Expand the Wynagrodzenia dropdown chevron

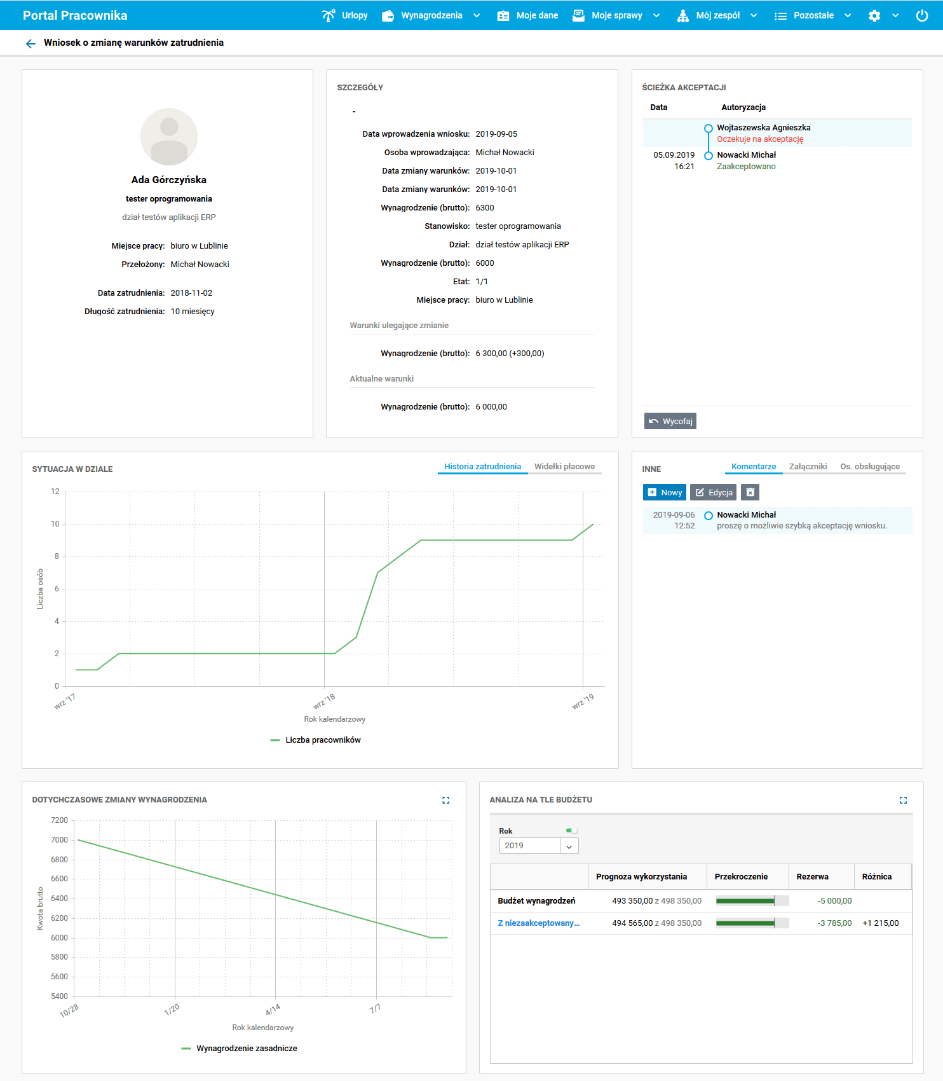476,16
